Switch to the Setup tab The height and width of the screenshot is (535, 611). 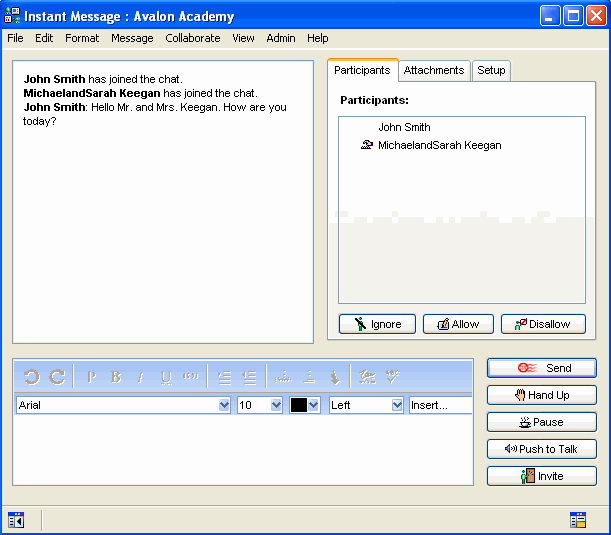pyautogui.click(x=491, y=71)
